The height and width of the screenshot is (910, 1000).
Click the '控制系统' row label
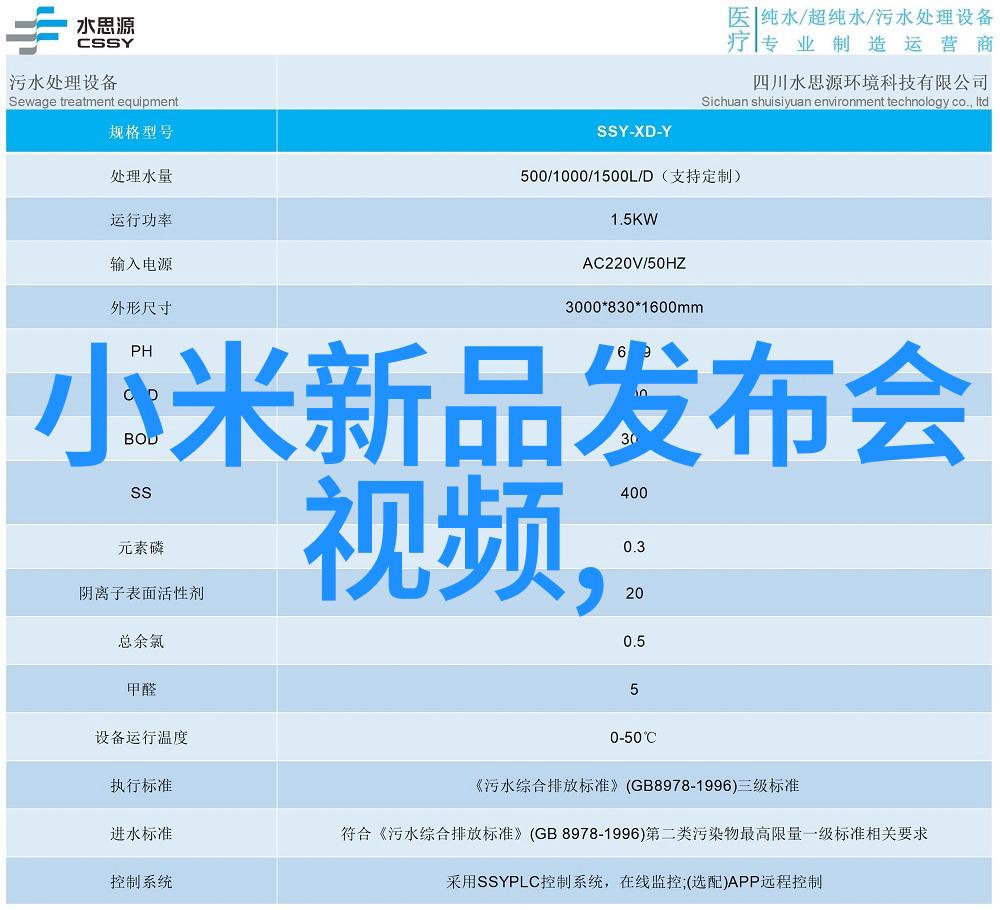(141, 882)
